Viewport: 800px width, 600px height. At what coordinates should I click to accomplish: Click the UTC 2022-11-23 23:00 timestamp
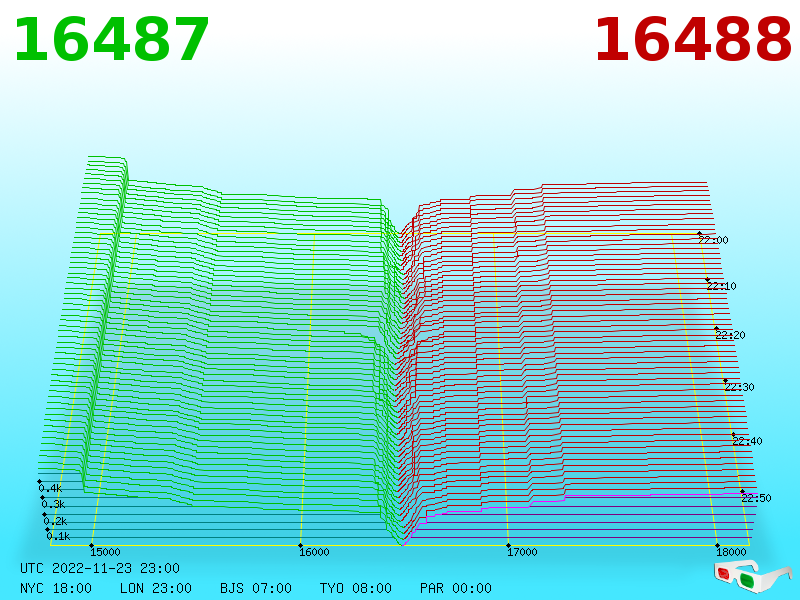(100, 568)
